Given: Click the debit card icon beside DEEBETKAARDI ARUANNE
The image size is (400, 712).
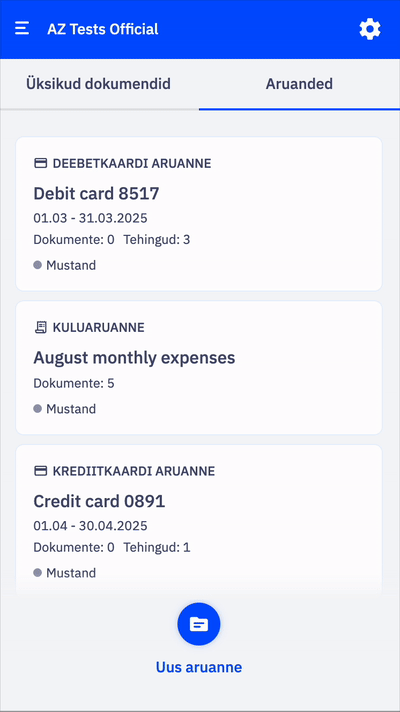Looking at the screenshot, I should coord(40,163).
